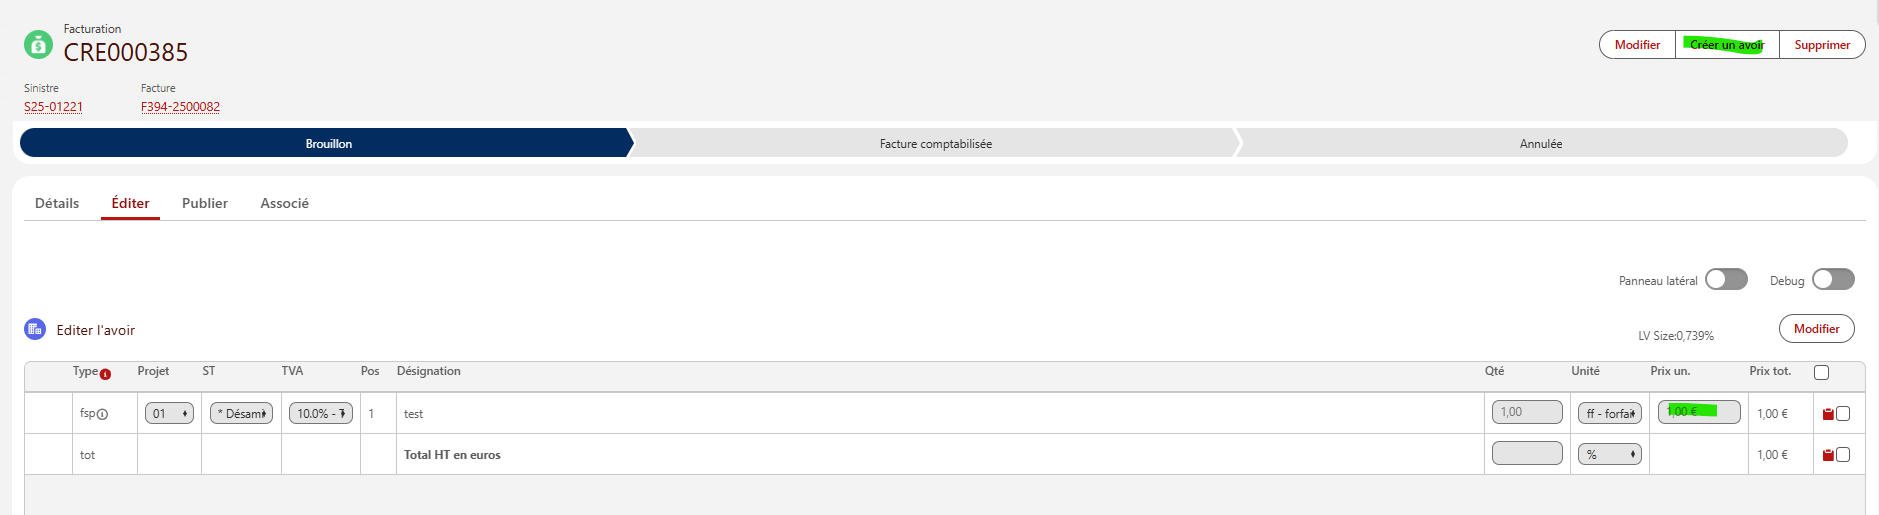Click the blue Editer l'avoir calculator icon
Screen dimensions: 1879x515
click(x=35, y=329)
